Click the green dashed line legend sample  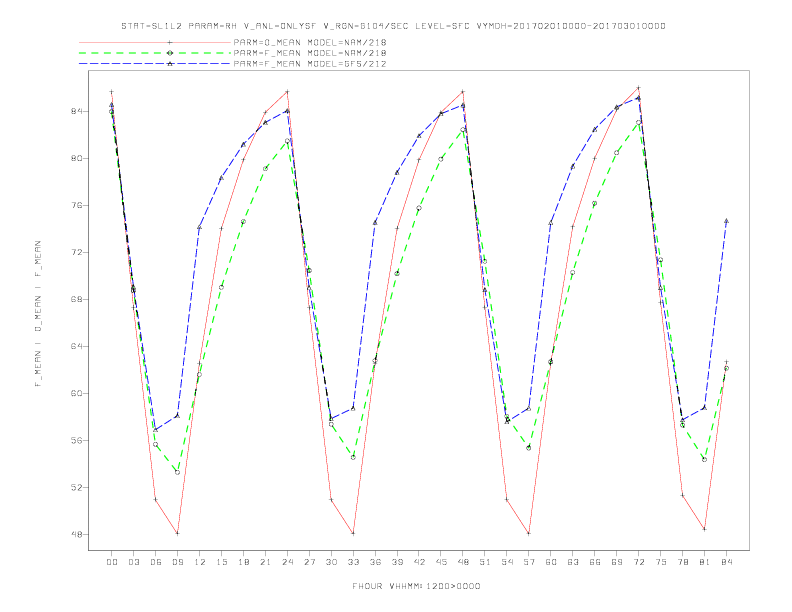click(x=155, y=53)
